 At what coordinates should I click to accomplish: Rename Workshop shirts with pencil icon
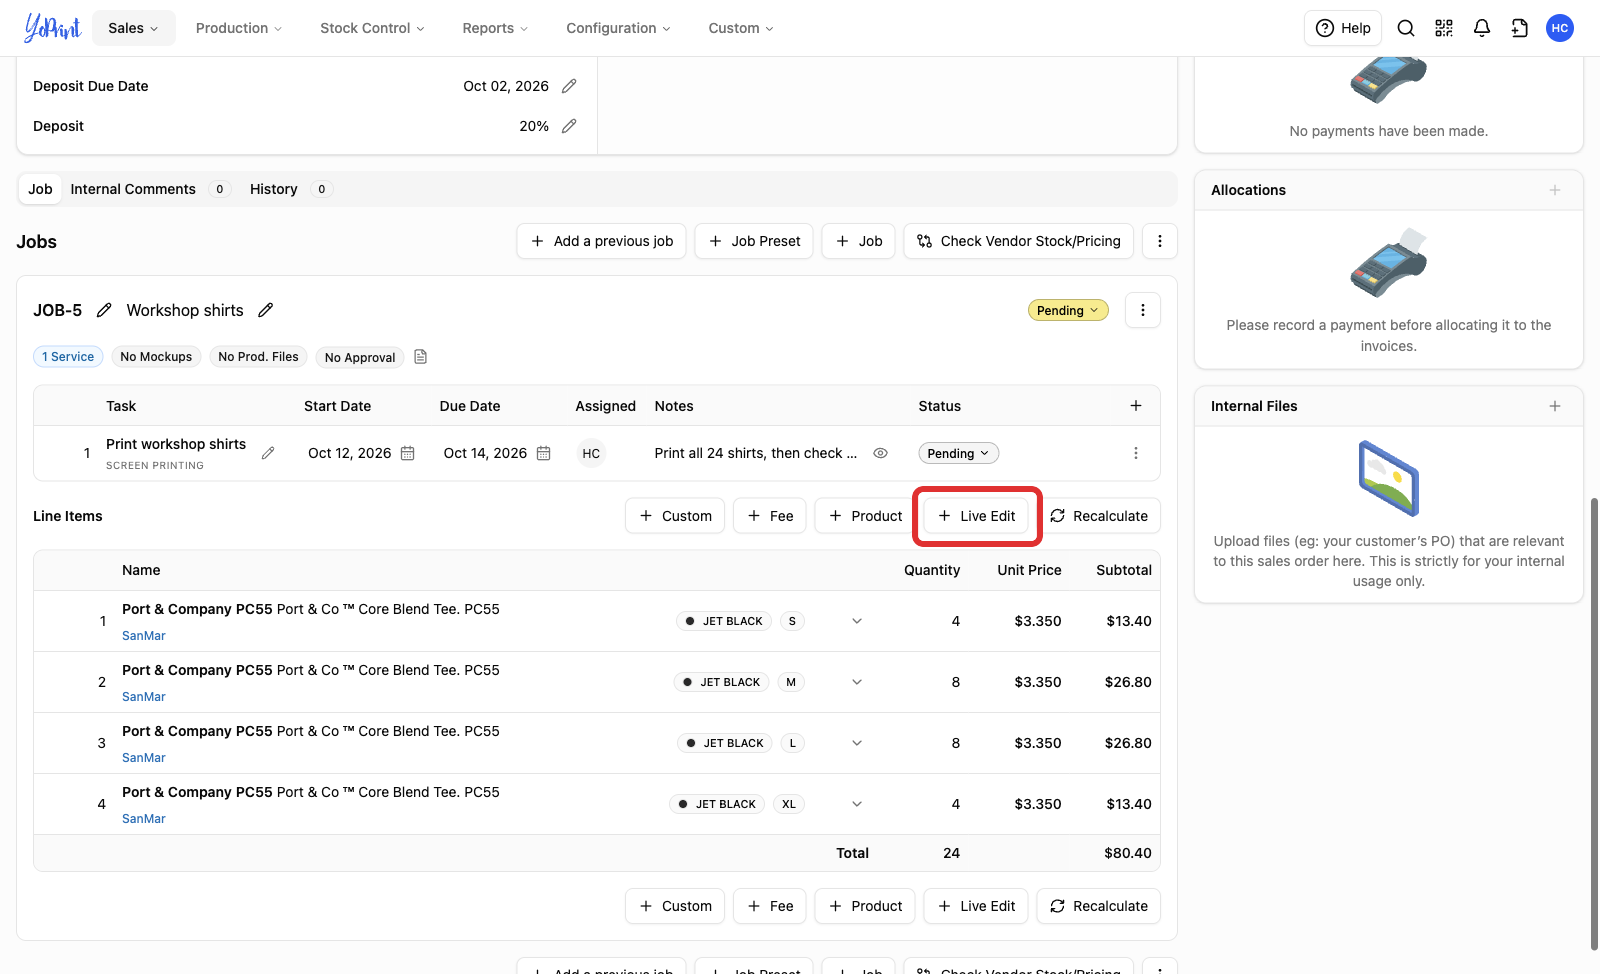265,310
